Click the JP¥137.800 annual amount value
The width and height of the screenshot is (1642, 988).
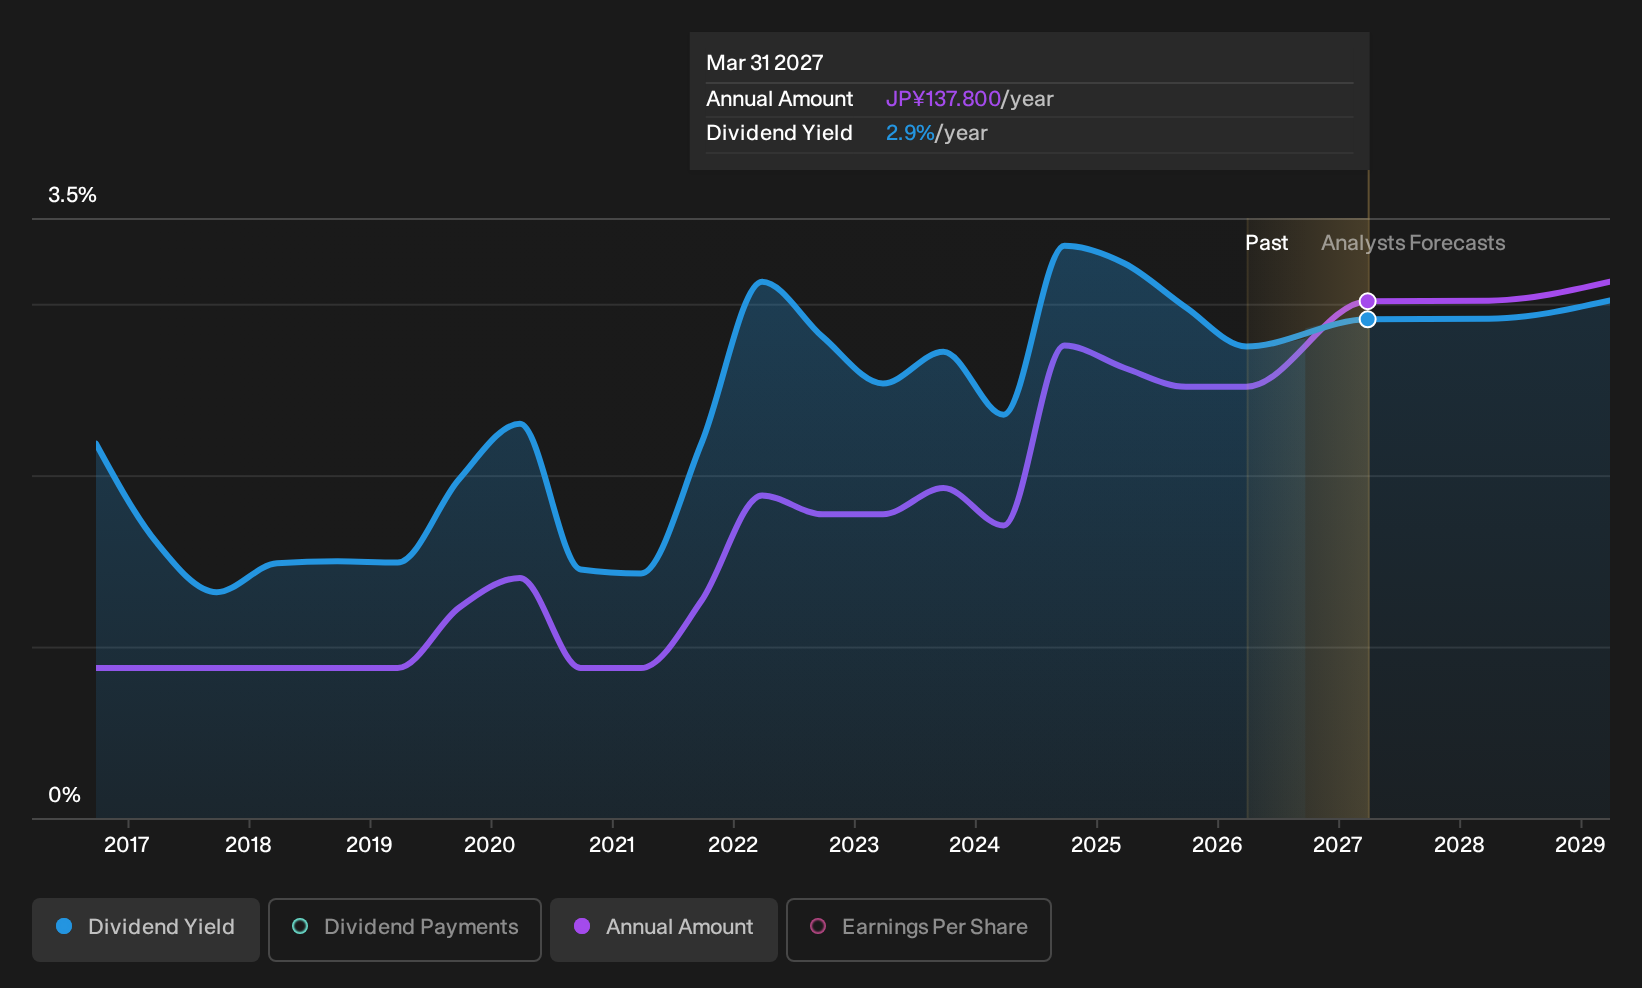coord(943,99)
